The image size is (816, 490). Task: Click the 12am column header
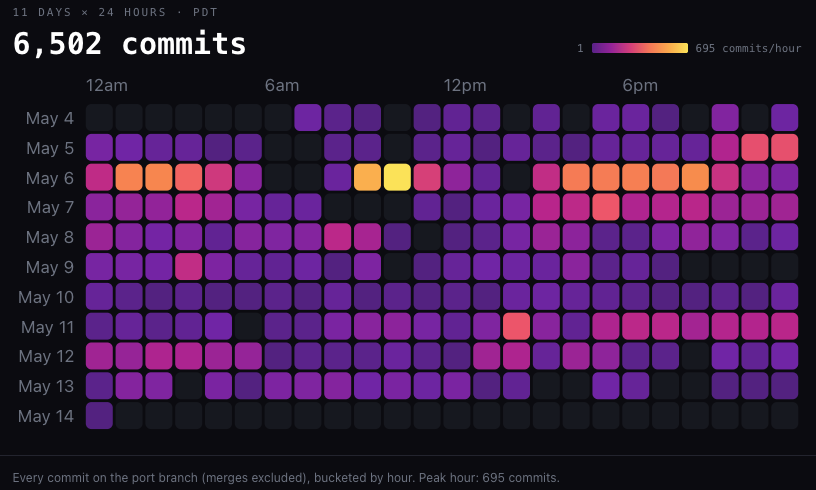click(107, 85)
